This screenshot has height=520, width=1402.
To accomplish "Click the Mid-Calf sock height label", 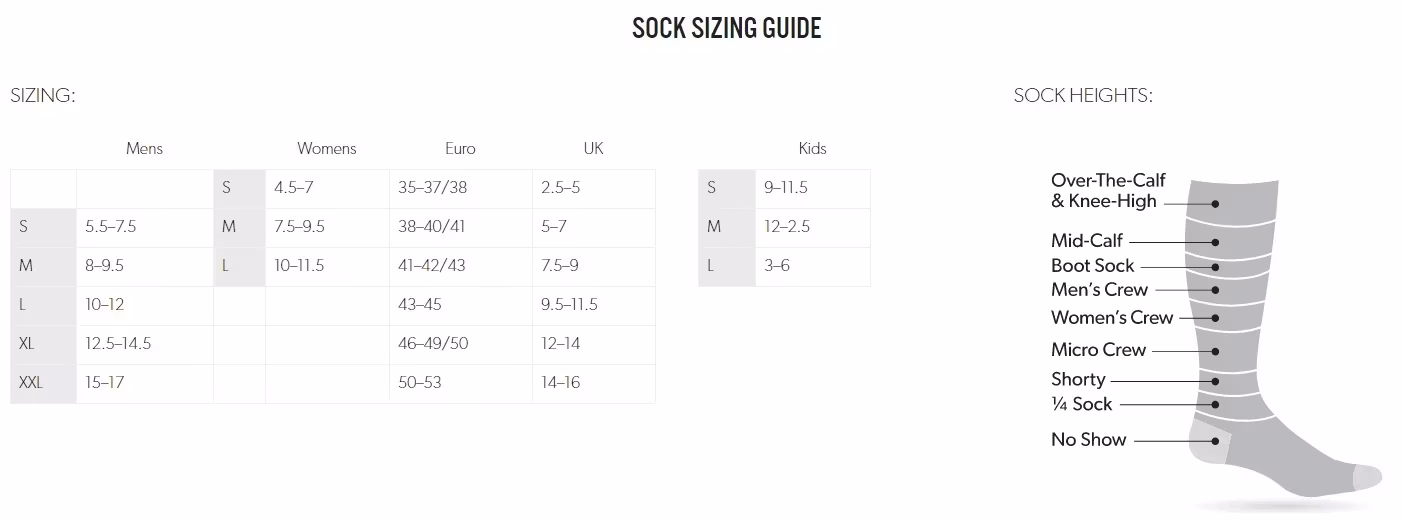I will click(x=1086, y=241).
